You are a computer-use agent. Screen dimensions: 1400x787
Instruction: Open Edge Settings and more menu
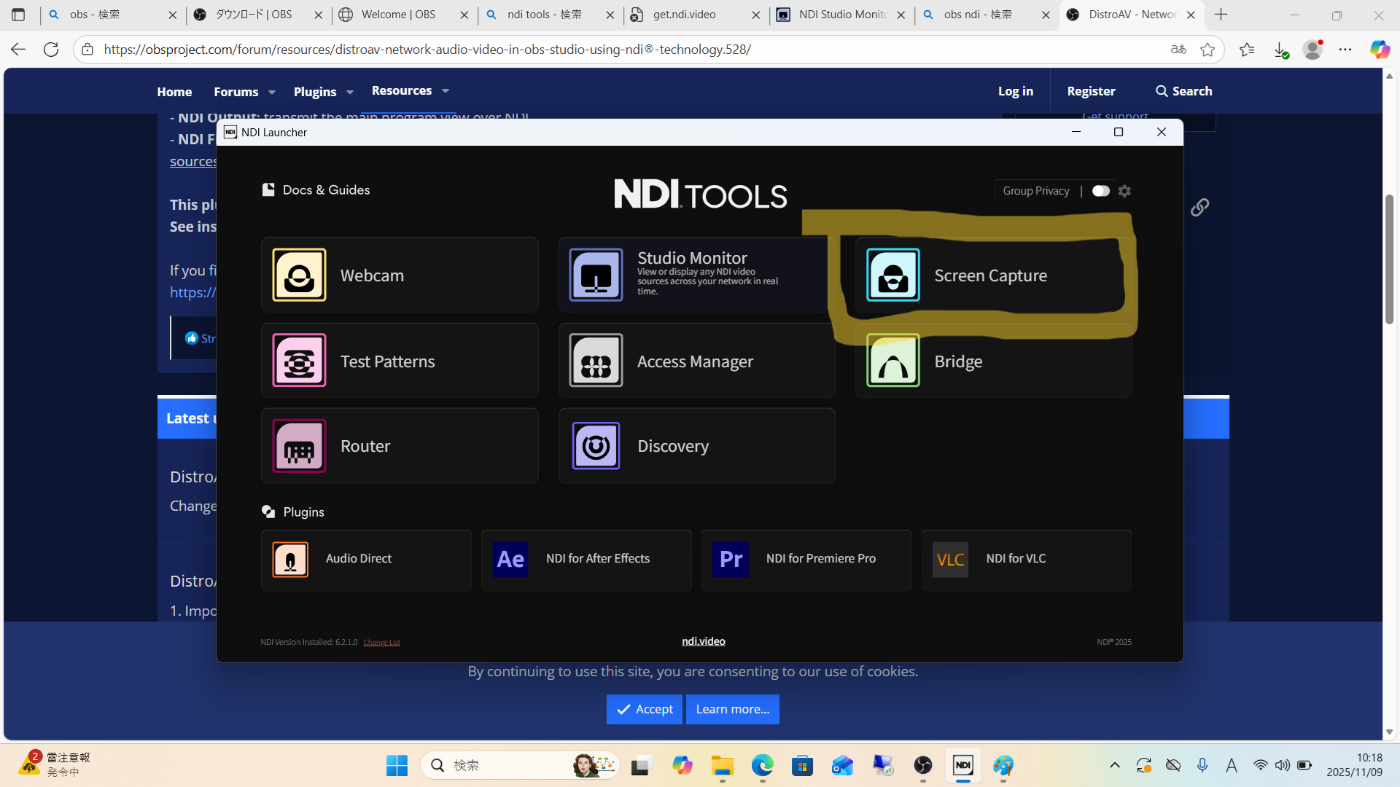1346,49
